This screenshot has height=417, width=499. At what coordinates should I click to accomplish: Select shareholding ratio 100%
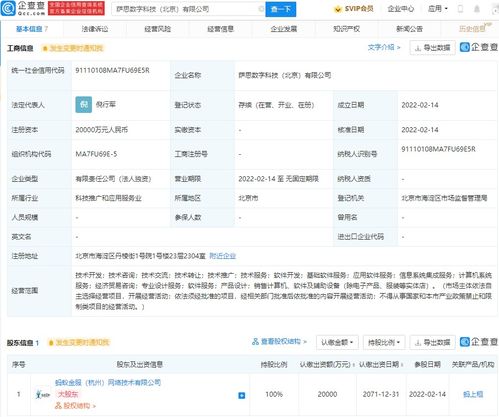click(274, 394)
